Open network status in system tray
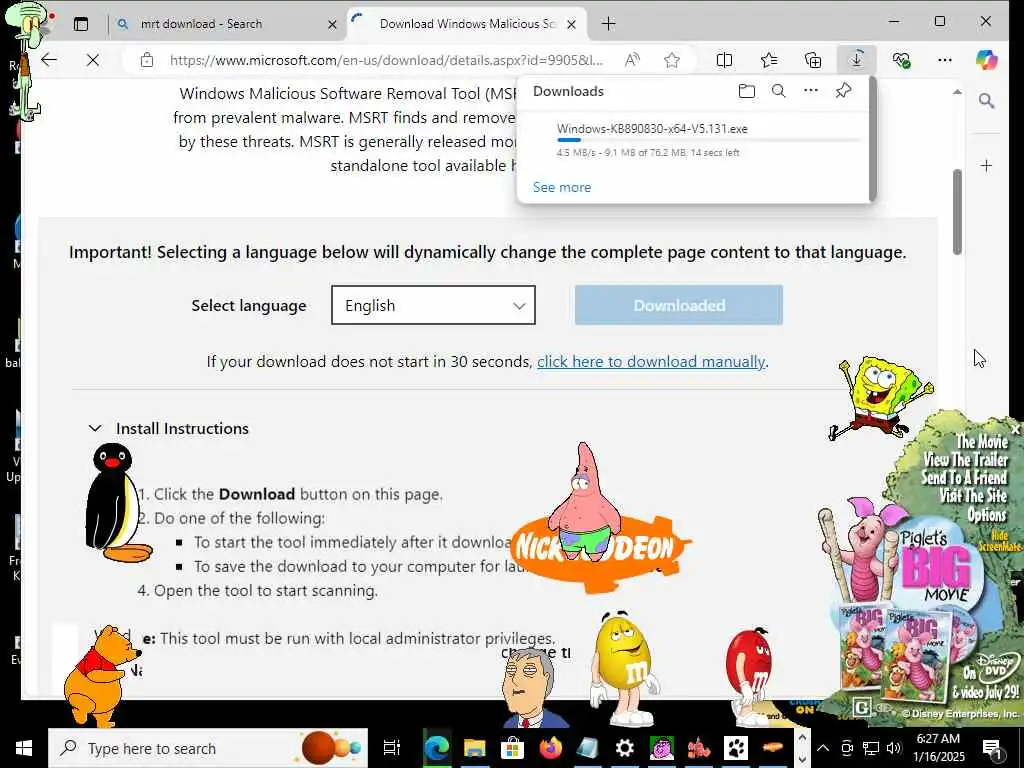Image resolution: width=1024 pixels, height=768 pixels. click(871, 748)
